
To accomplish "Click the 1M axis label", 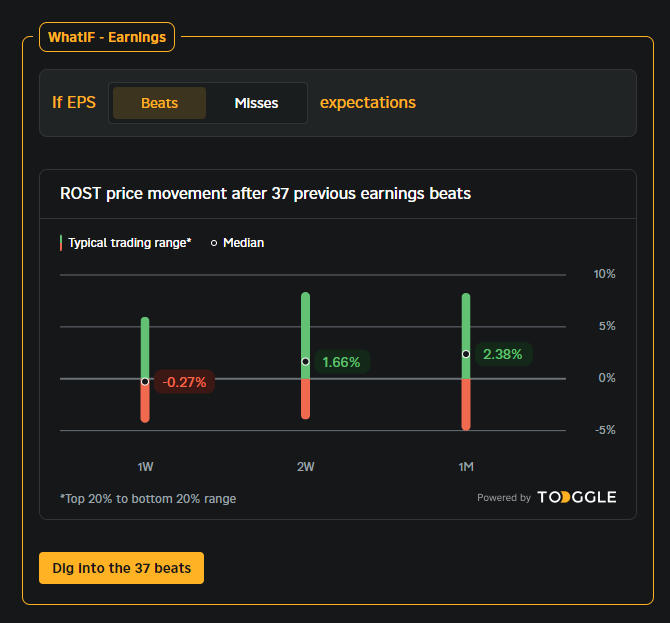I will coord(466,467).
